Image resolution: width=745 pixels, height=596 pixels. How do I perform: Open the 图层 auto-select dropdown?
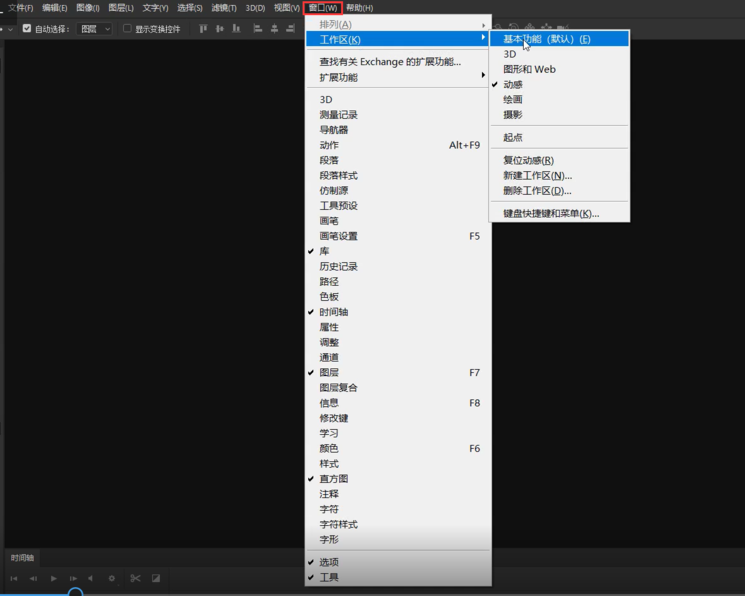(95, 29)
